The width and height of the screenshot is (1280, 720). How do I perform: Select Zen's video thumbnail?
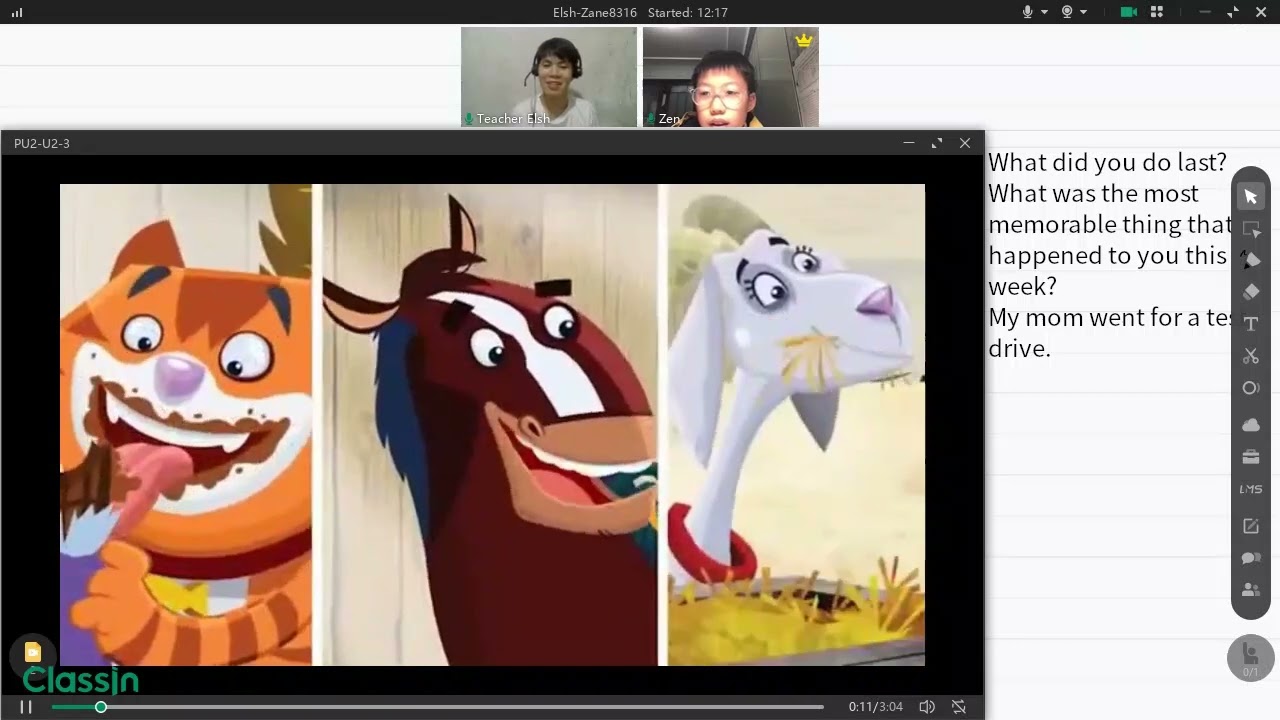point(731,77)
